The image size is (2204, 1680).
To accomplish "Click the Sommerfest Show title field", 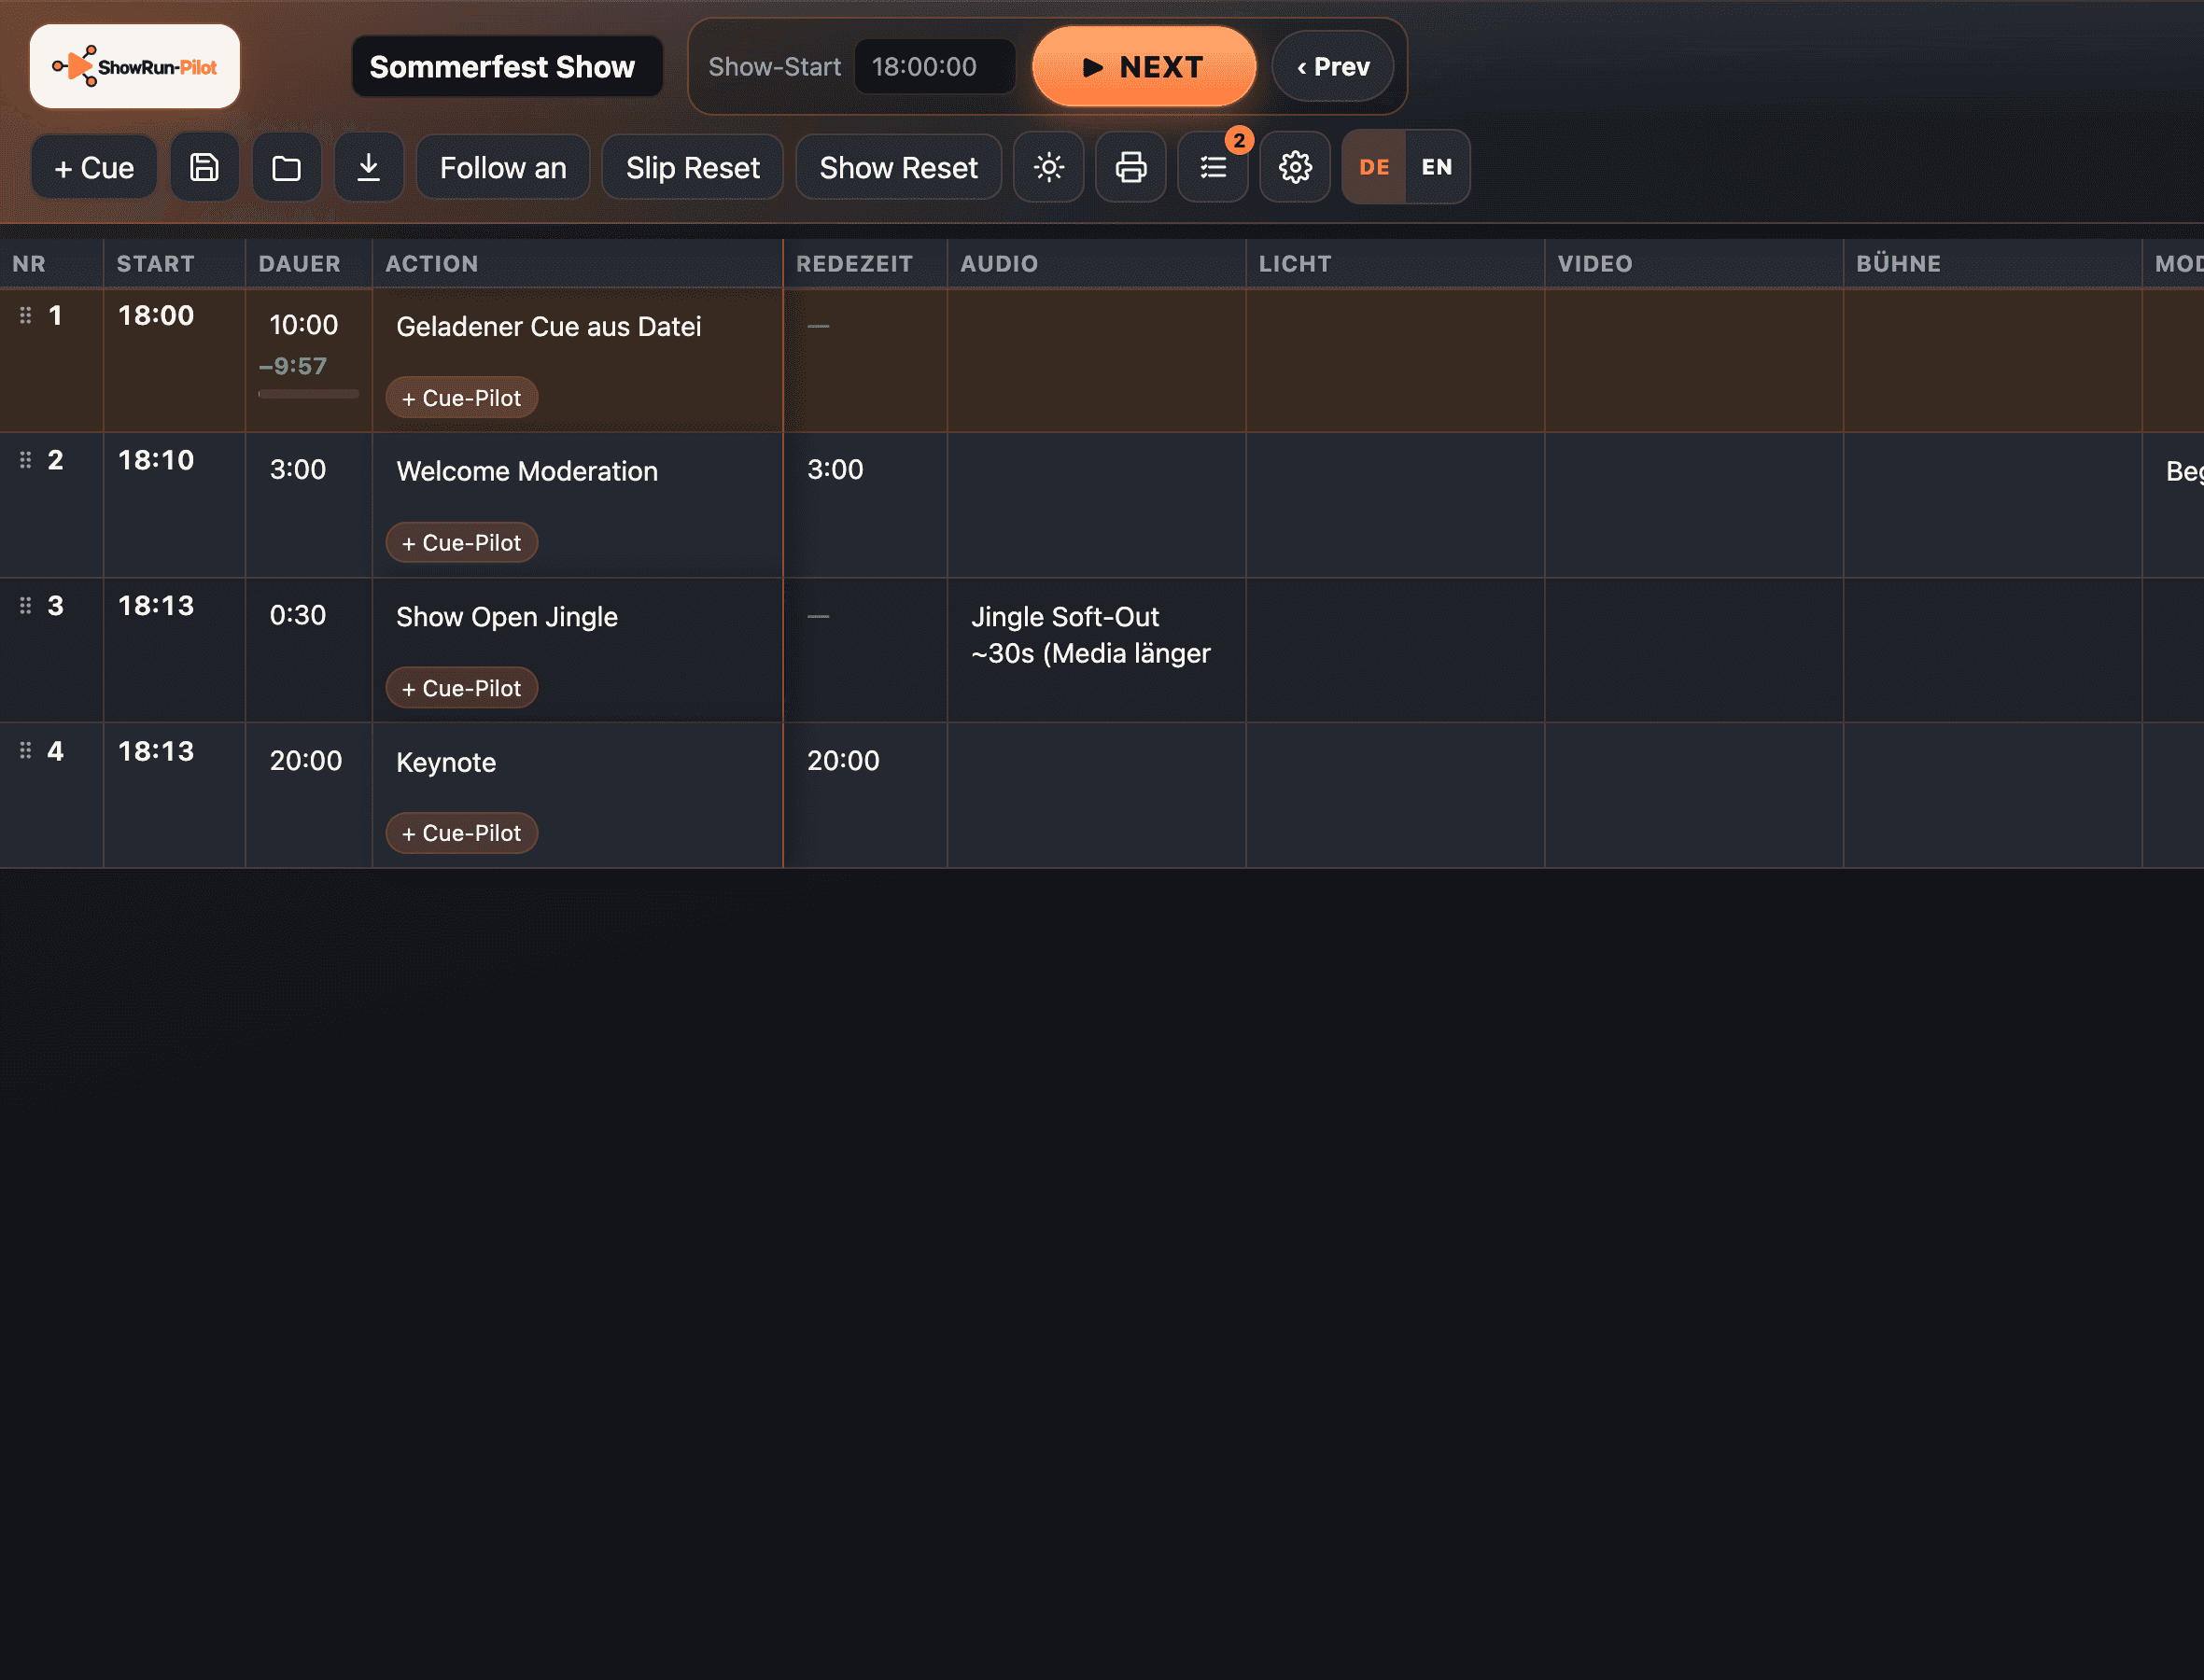I will [x=507, y=66].
